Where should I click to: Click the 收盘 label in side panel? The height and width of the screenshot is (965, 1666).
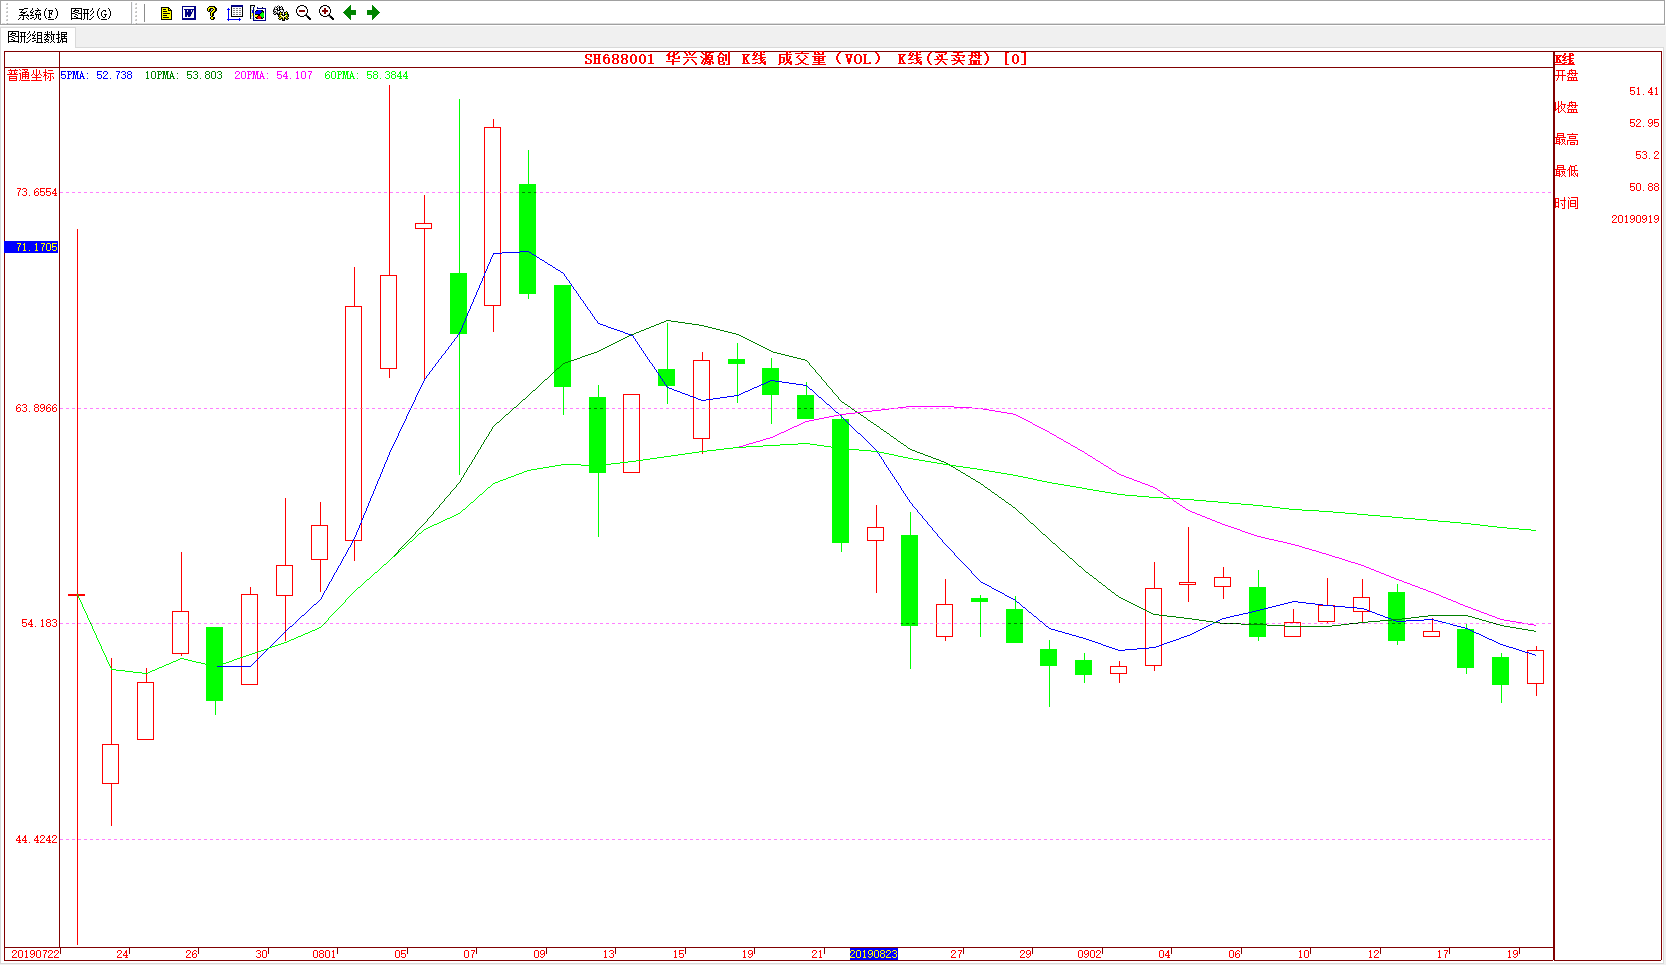(1566, 107)
